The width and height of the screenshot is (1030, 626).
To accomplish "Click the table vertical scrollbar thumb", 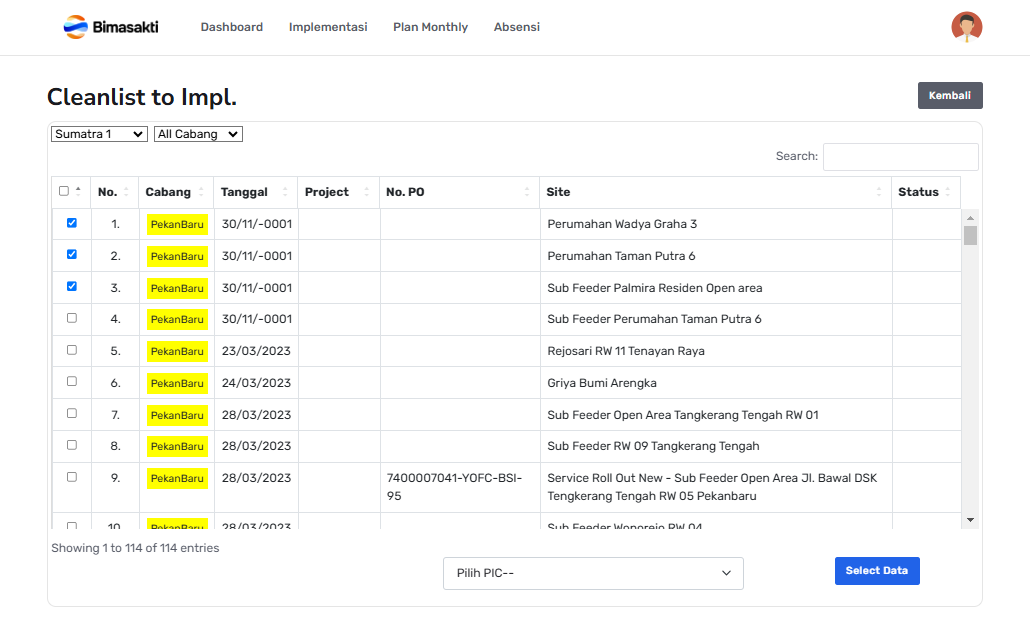I will coord(970,236).
